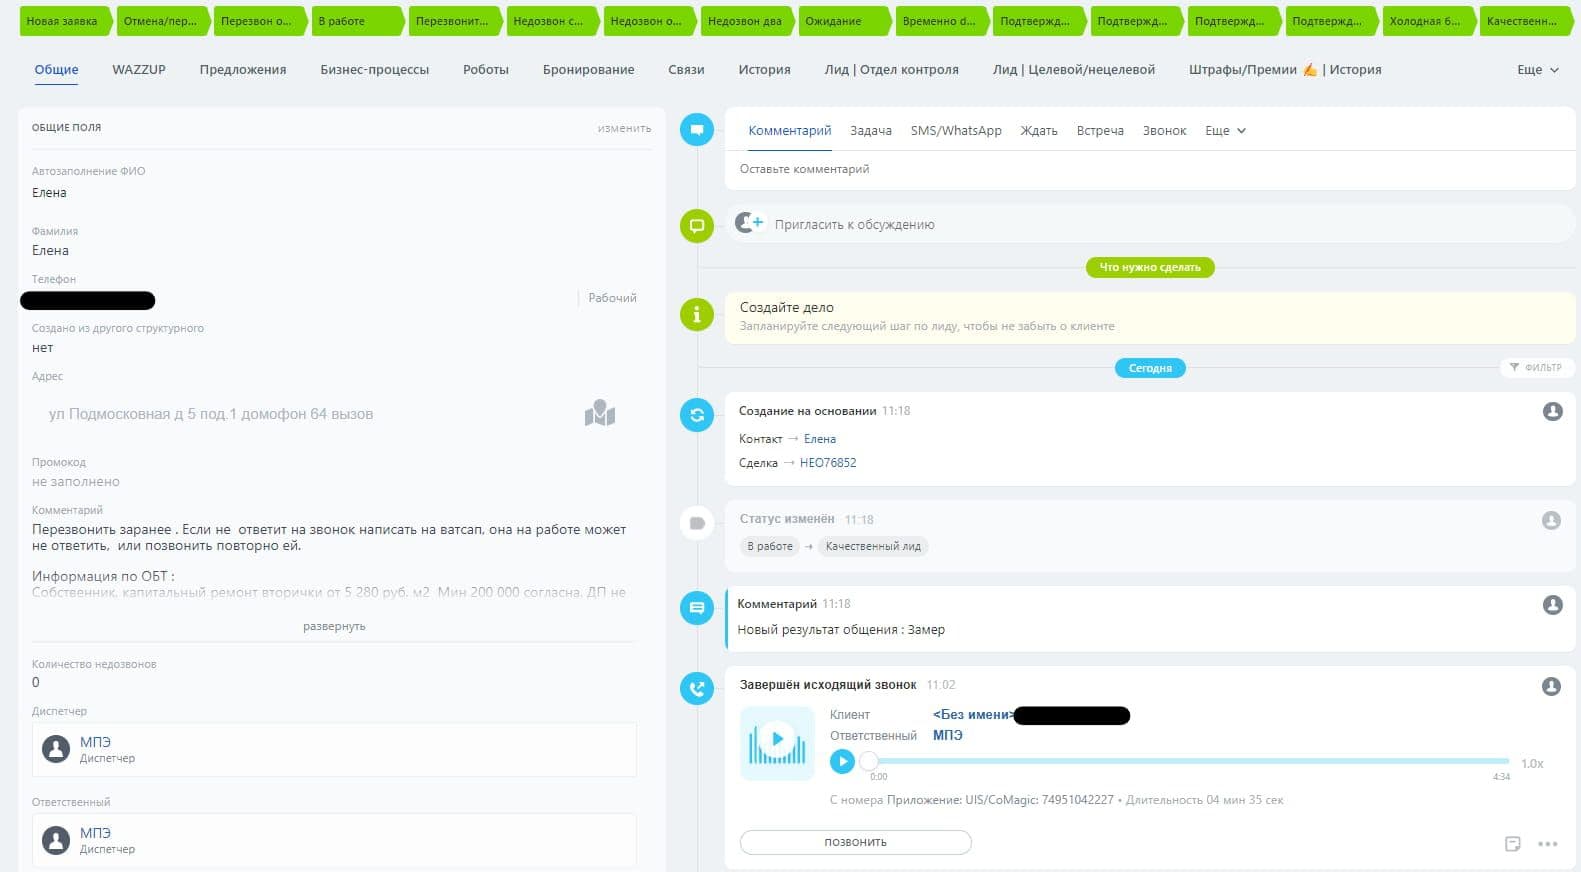Open the Задача activity tab

pyautogui.click(x=871, y=131)
